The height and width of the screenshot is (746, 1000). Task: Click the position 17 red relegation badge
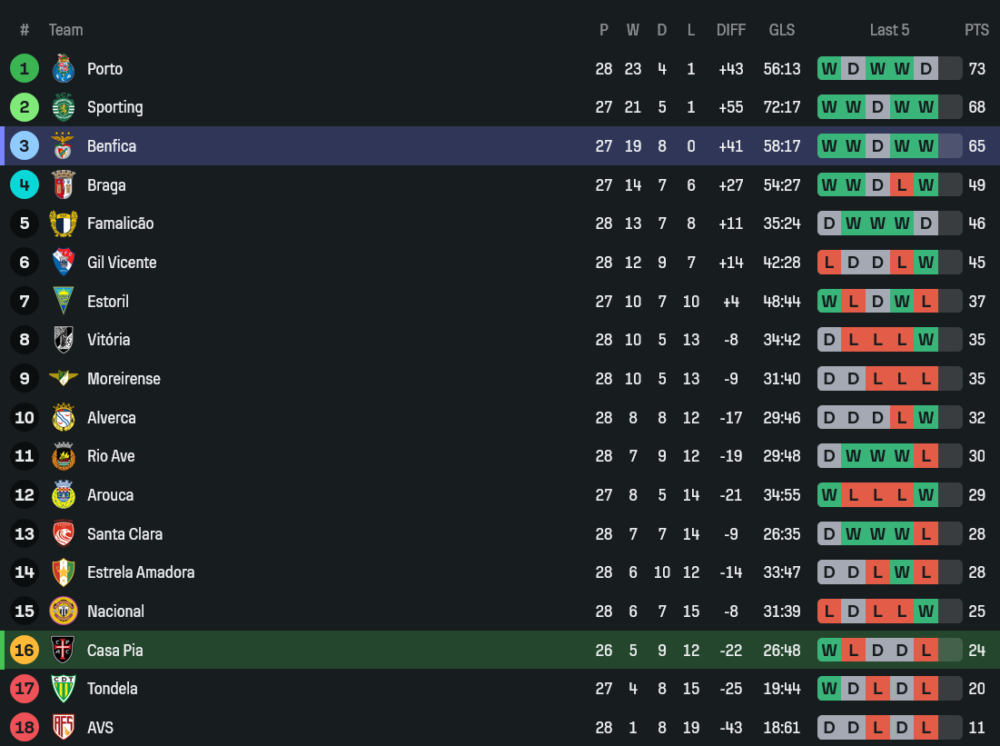point(24,689)
